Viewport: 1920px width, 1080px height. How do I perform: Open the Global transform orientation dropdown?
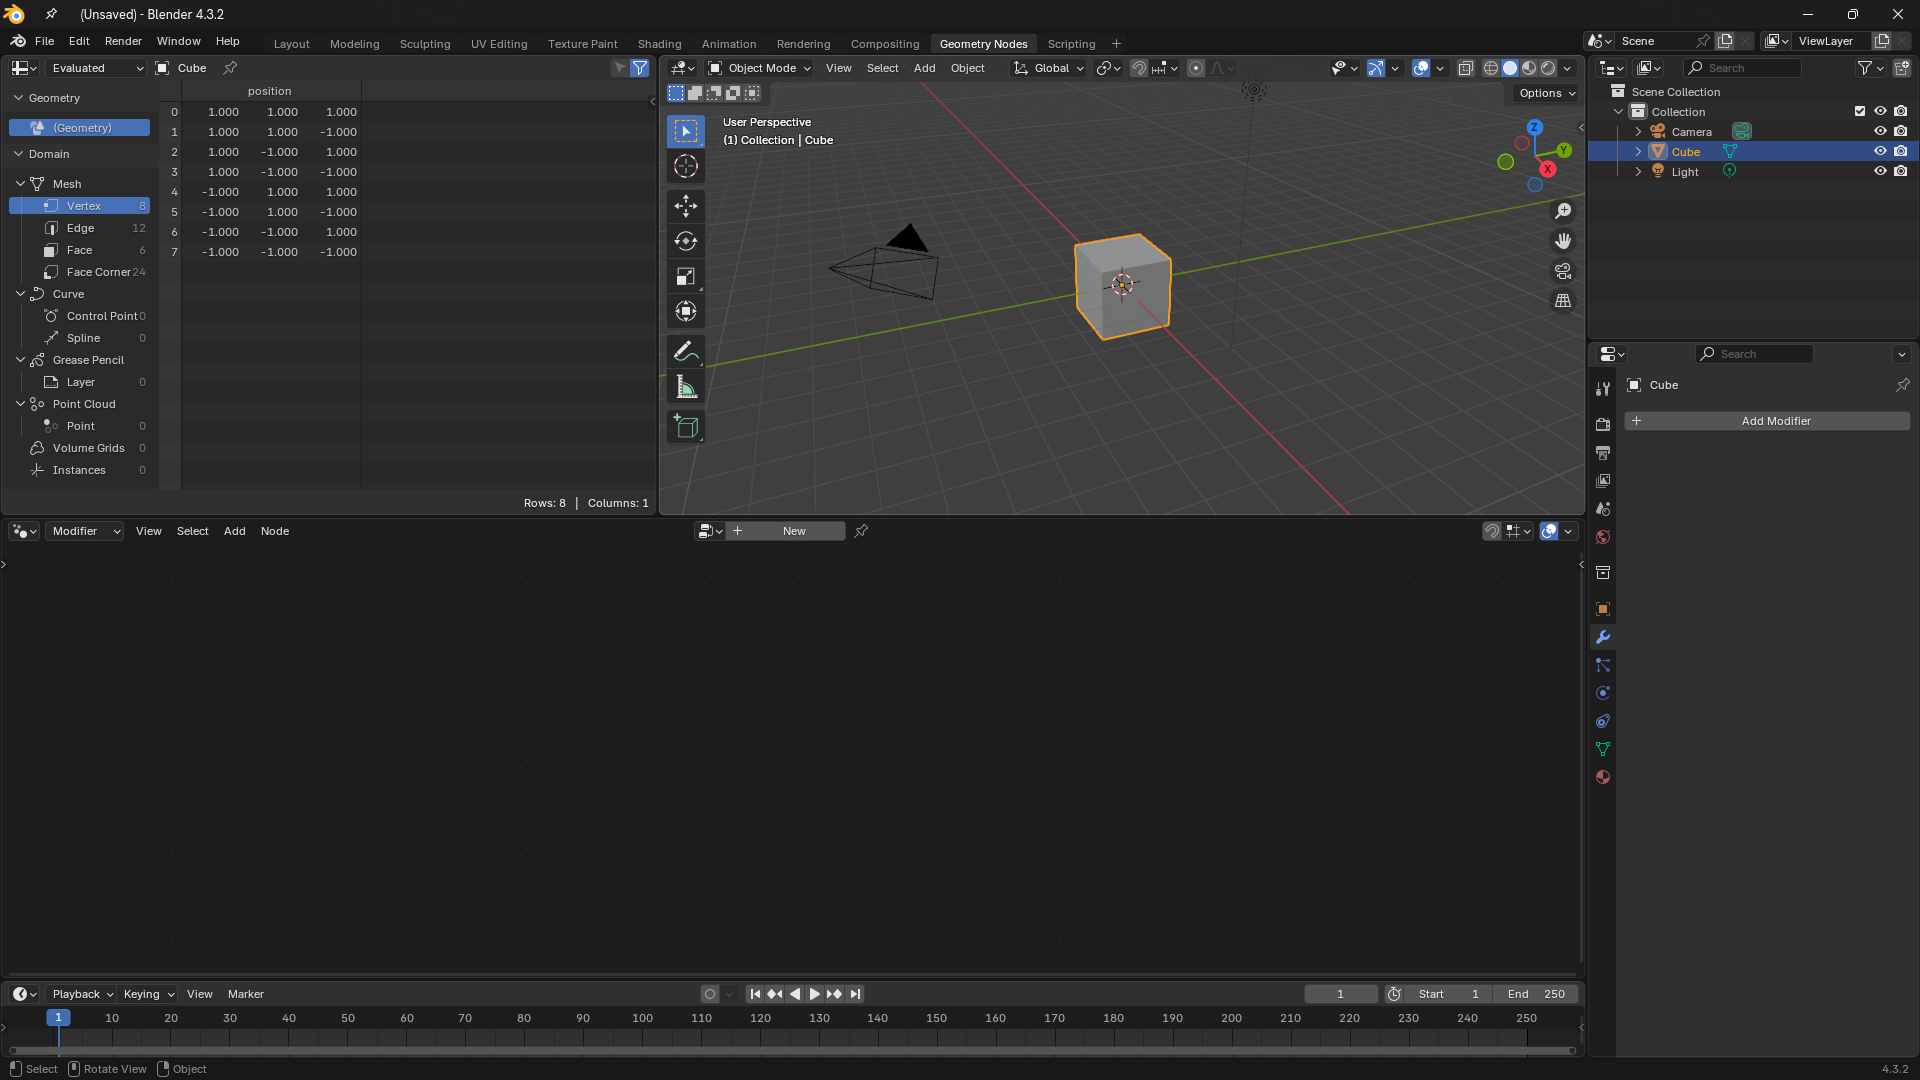point(1048,68)
